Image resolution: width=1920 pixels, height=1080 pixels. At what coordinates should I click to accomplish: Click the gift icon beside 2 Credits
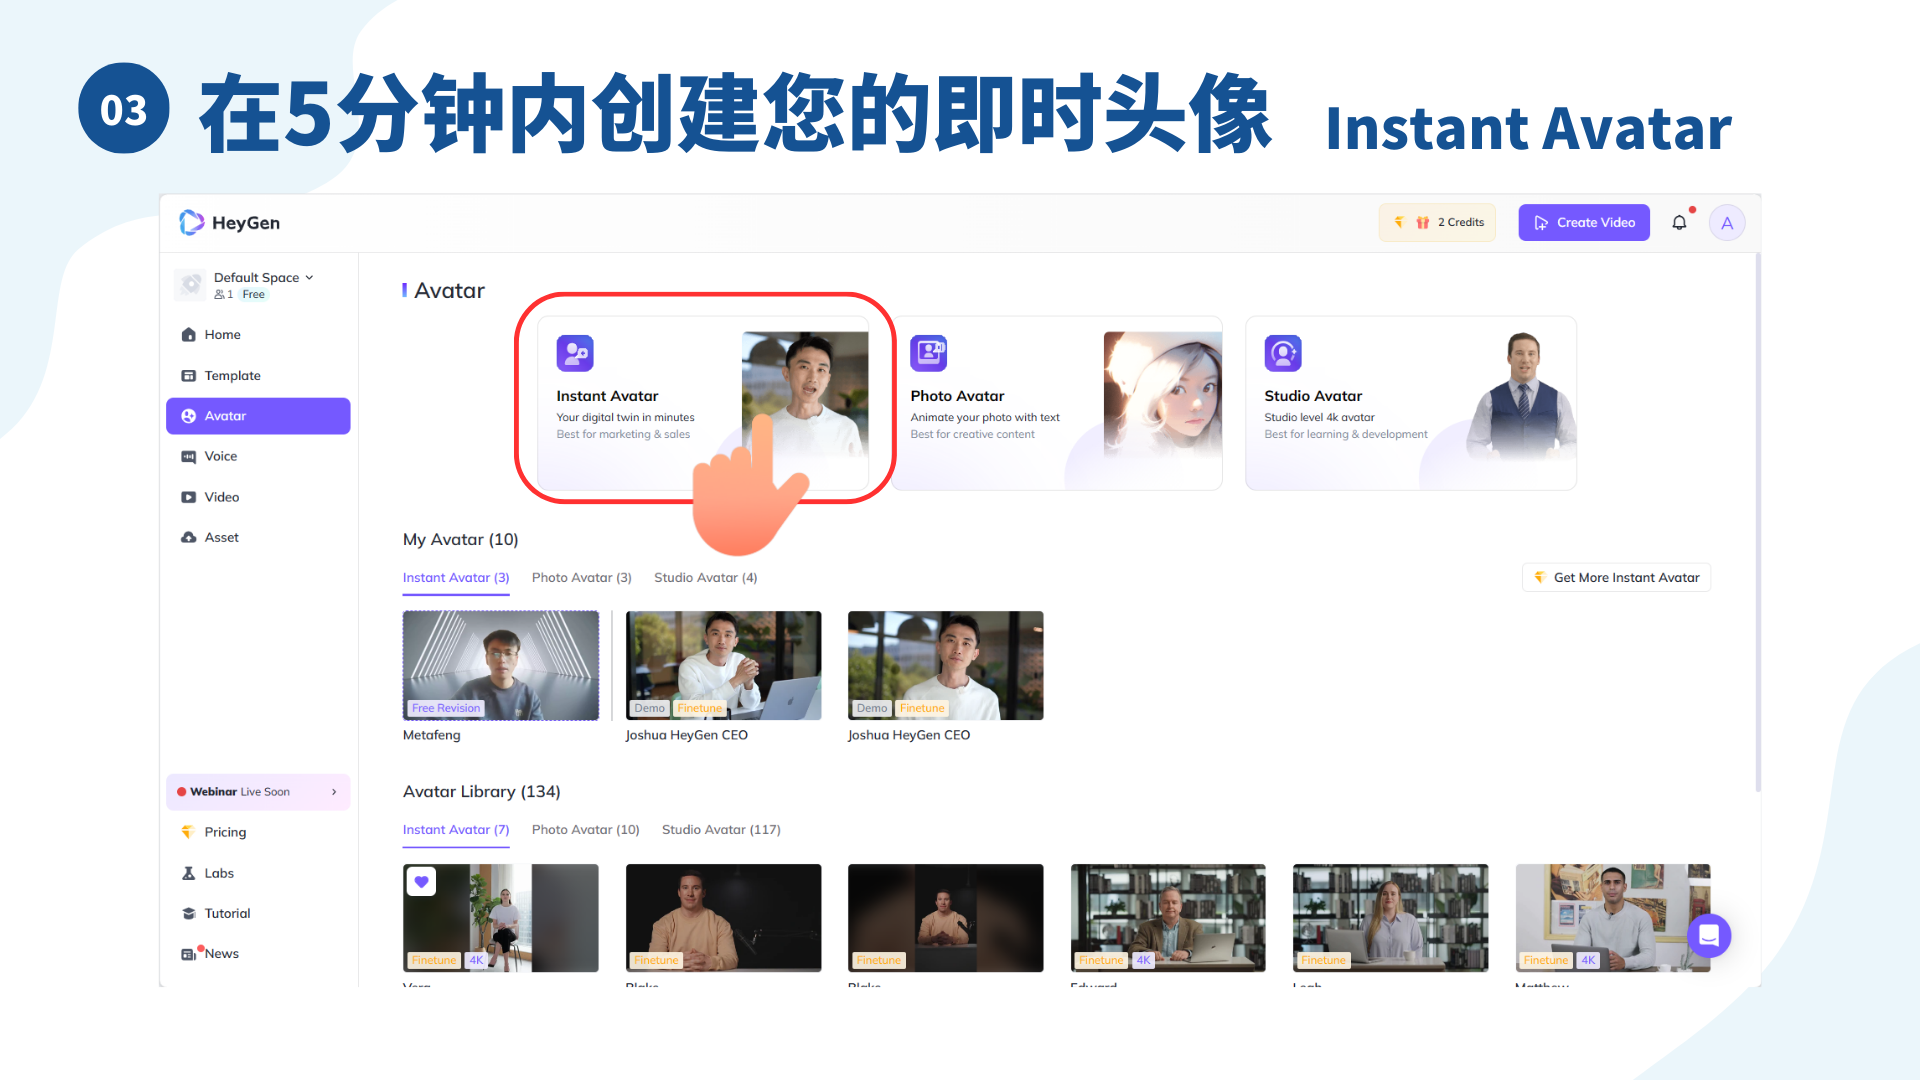pyautogui.click(x=1422, y=223)
